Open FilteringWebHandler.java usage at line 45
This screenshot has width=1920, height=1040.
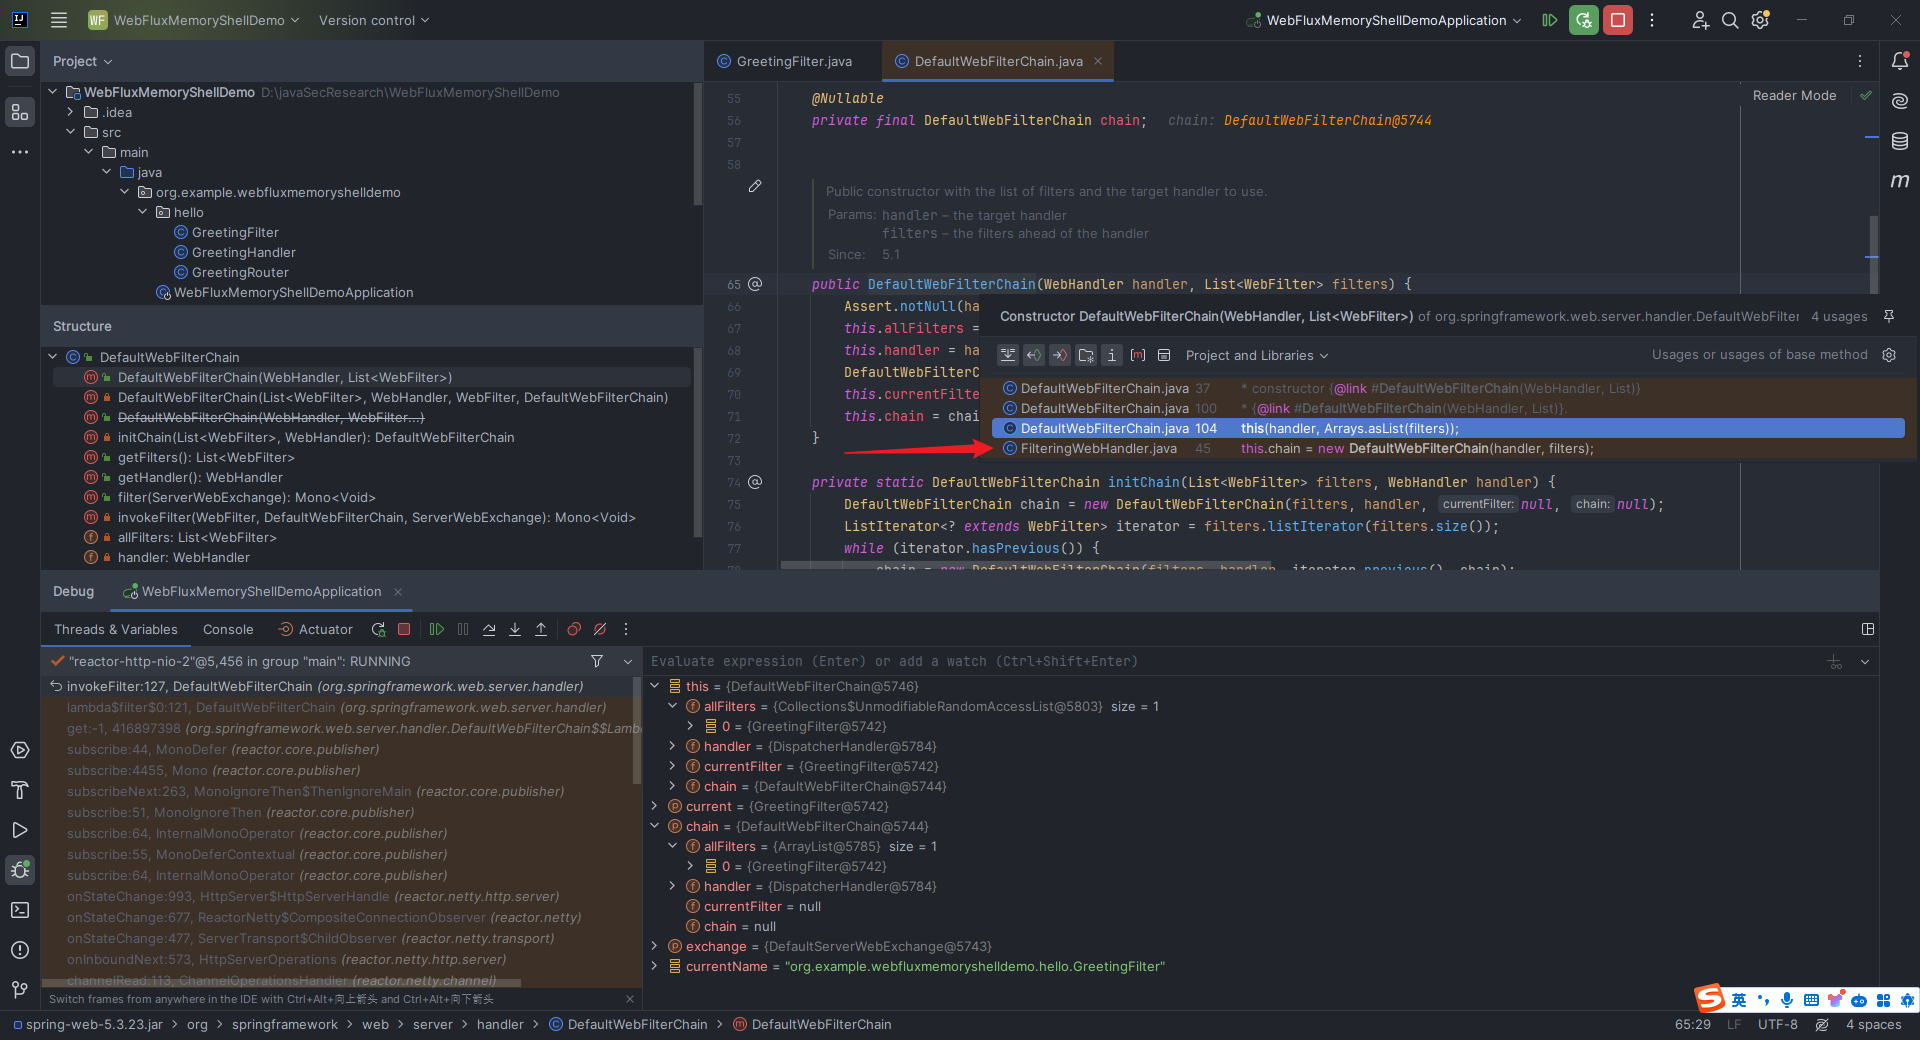(1448, 448)
